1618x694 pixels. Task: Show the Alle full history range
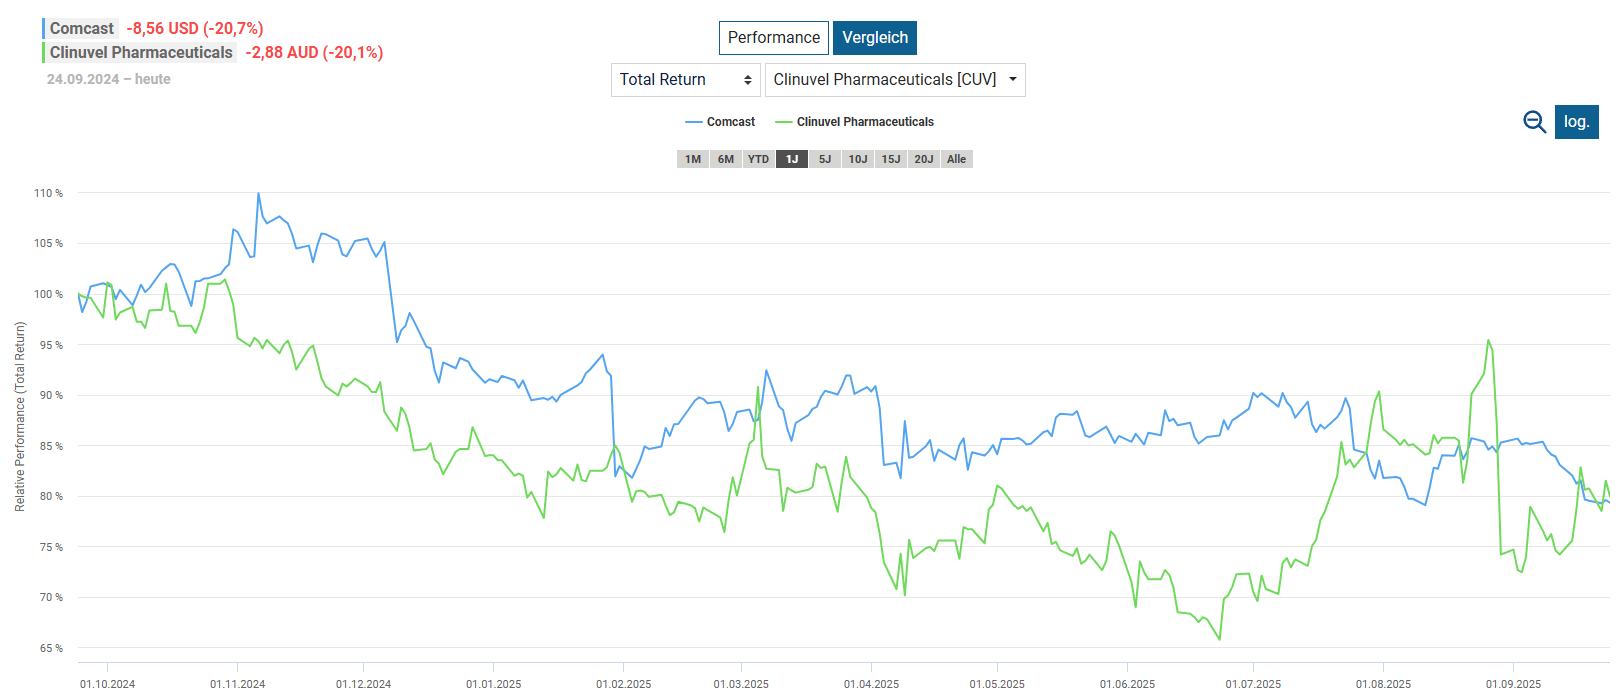click(957, 159)
